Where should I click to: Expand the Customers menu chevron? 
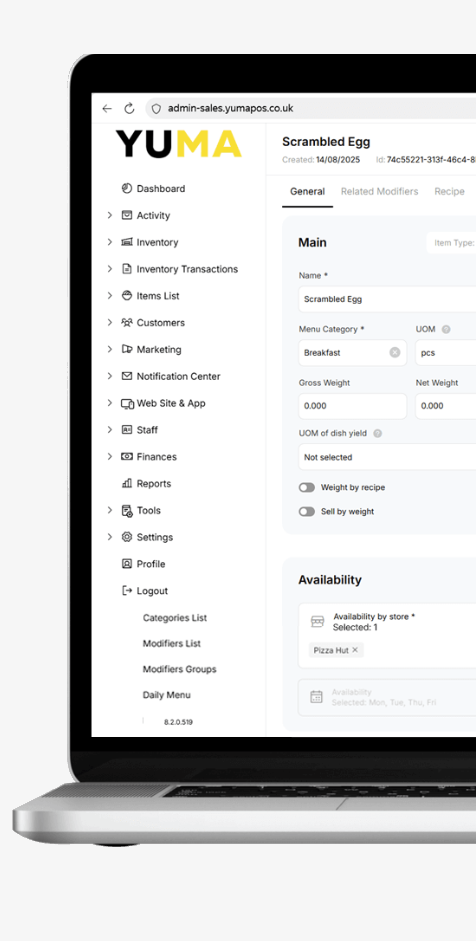click(x=109, y=322)
